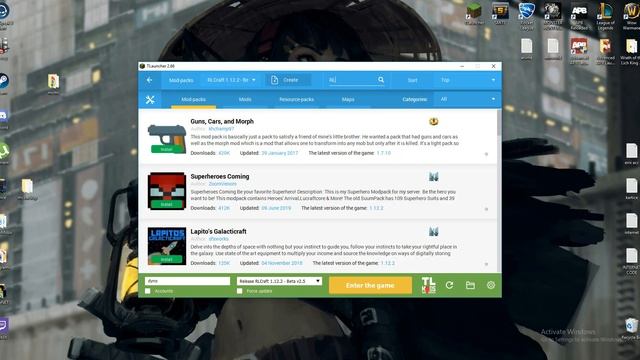
Task: Click the Forge icon on Superheroes Coming
Action: tap(433, 176)
